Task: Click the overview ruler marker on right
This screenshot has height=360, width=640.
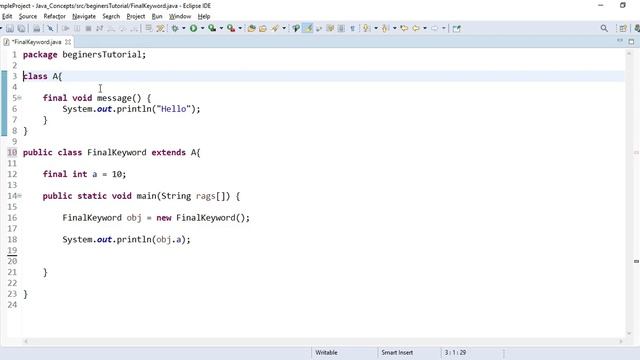Action: 636,261
